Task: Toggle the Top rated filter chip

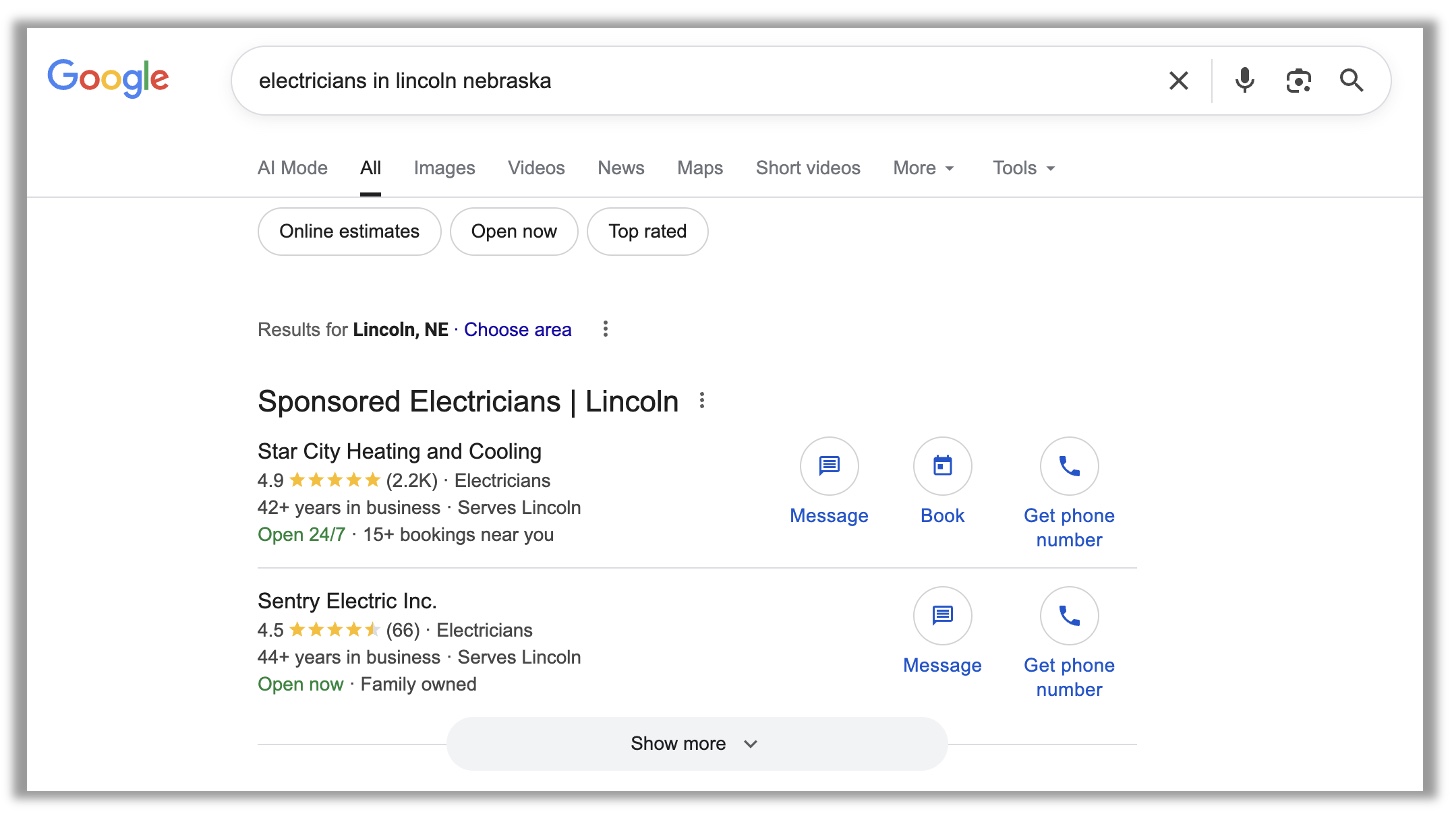Action: (647, 232)
